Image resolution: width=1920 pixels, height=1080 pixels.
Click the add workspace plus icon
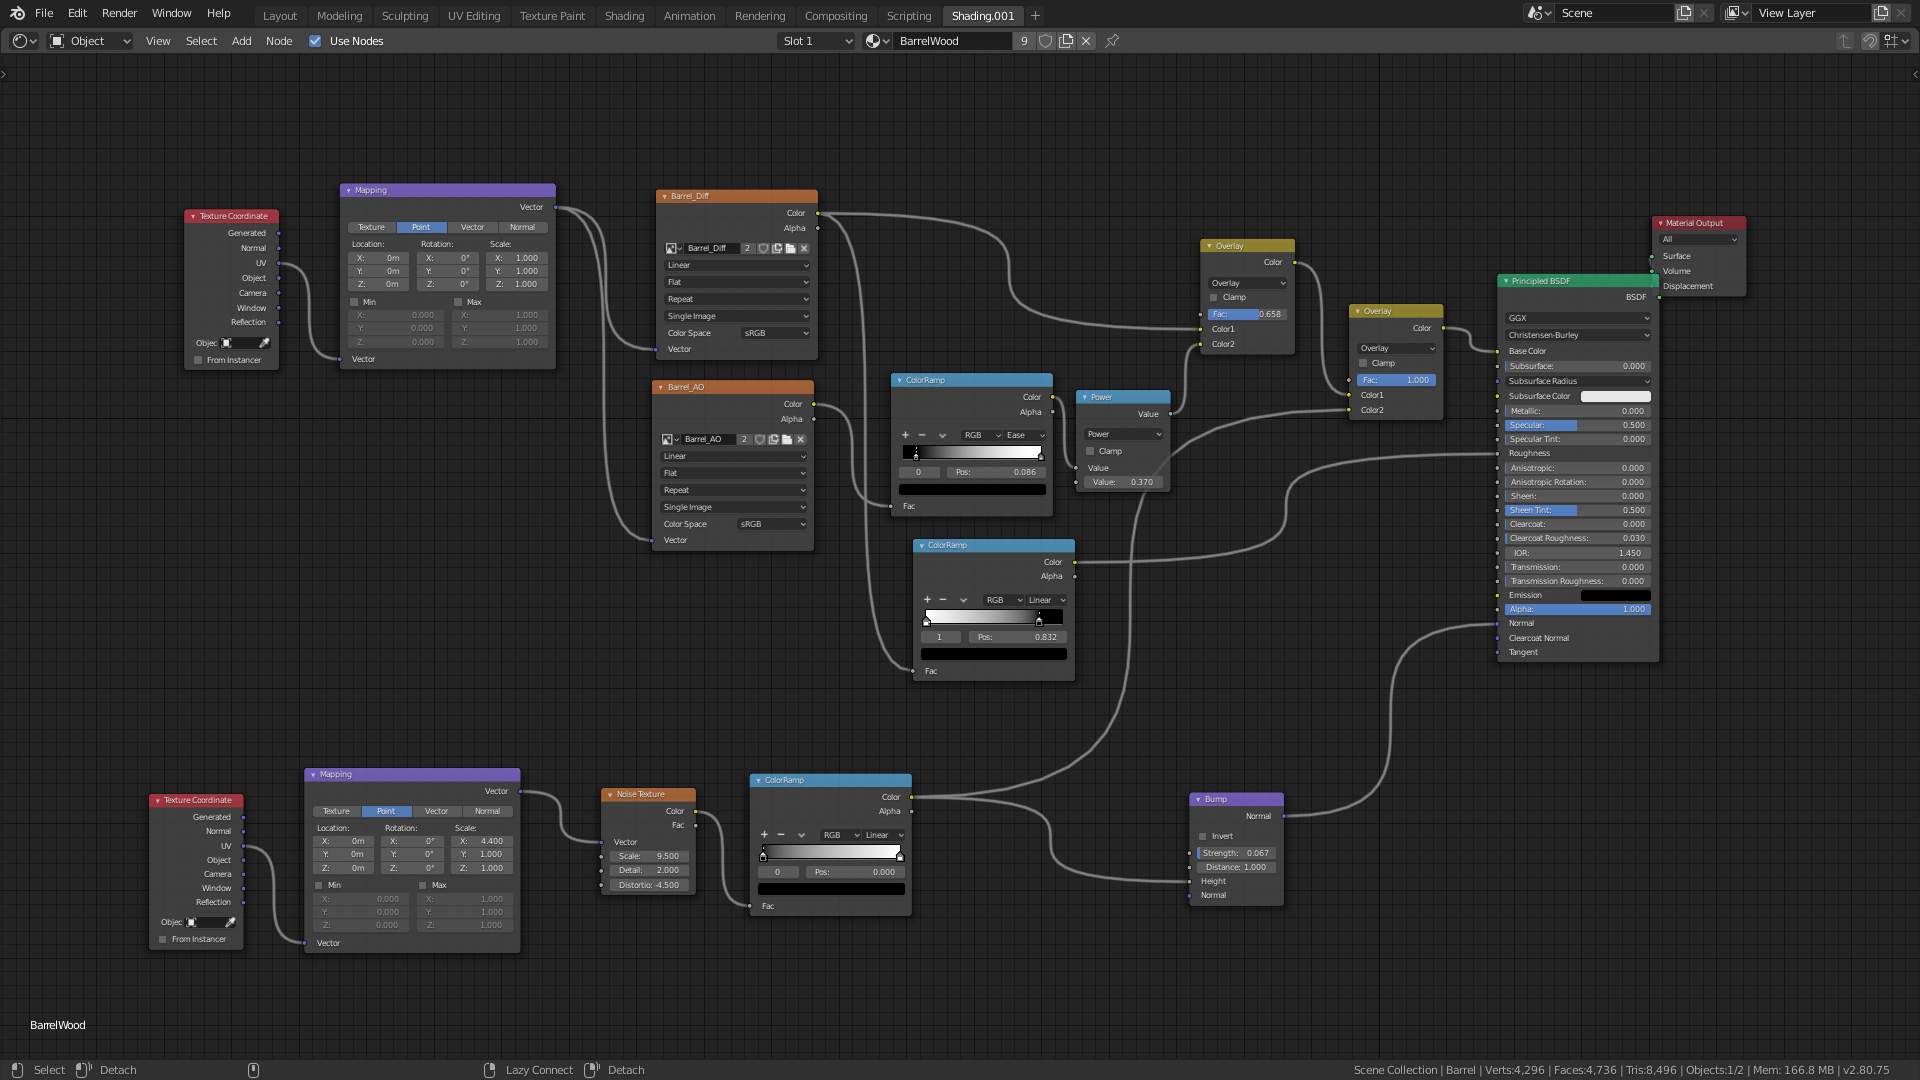pos(1035,15)
